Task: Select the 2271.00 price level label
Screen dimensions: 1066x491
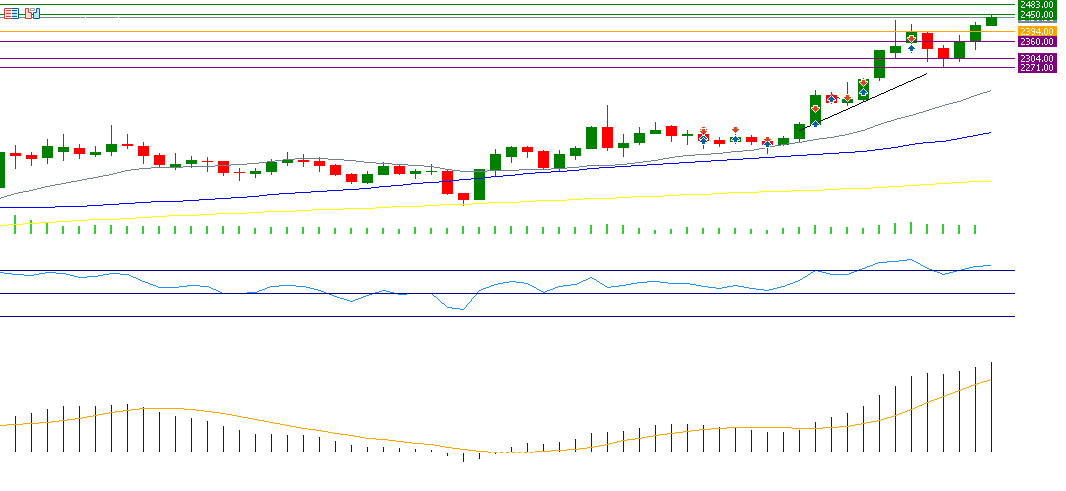Action: (x=1036, y=68)
